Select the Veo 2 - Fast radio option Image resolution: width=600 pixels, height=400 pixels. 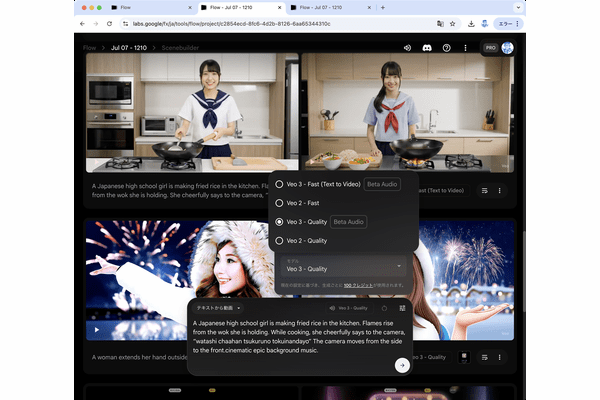tap(297, 203)
